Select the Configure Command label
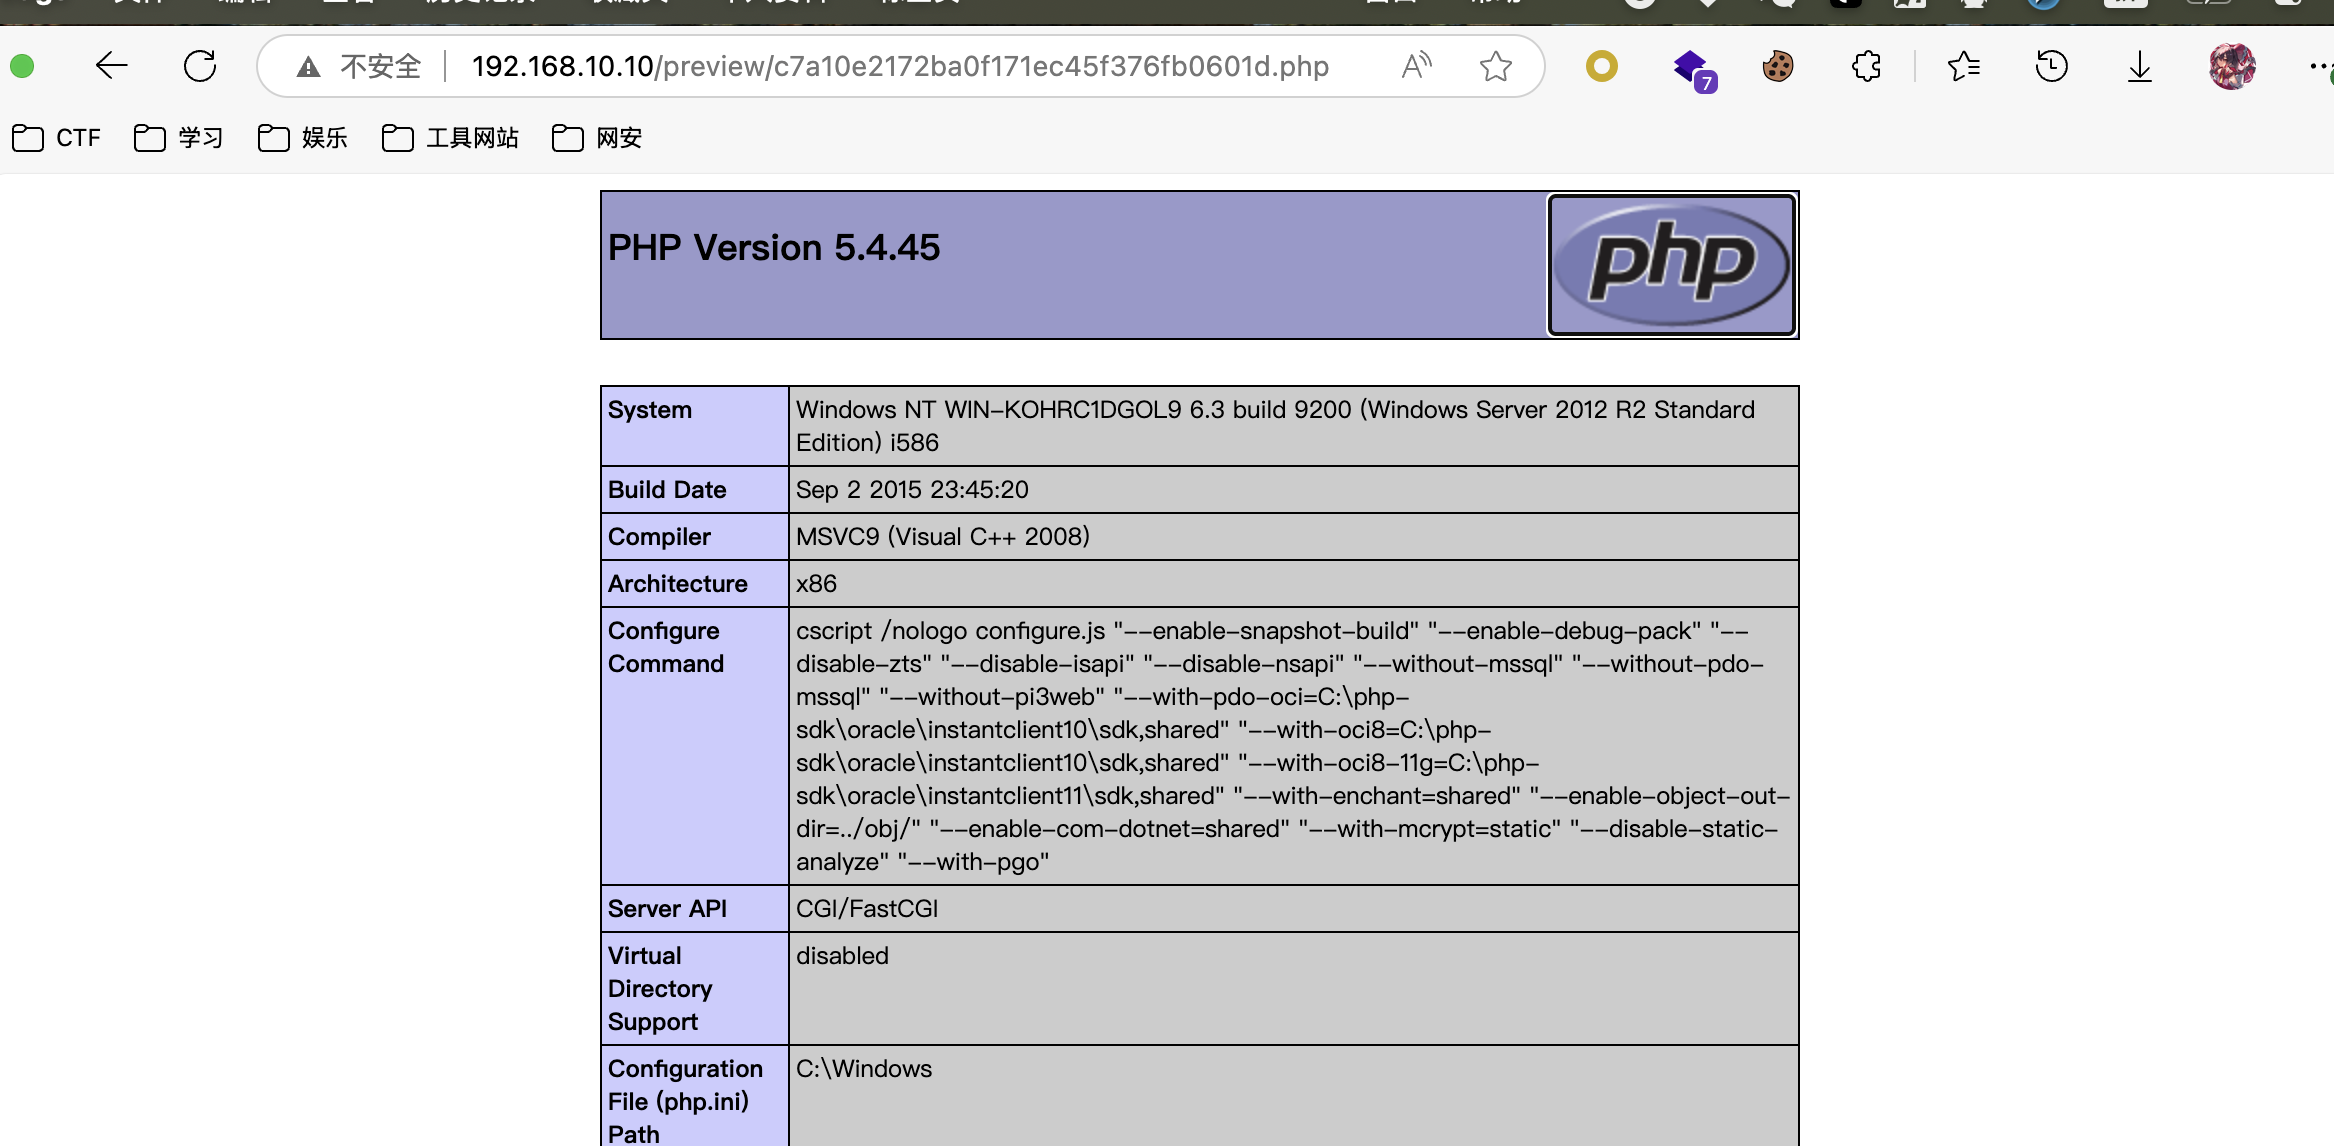The height and width of the screenshot is (1146, 2334). pyautogui.click(x=666, y=647)
